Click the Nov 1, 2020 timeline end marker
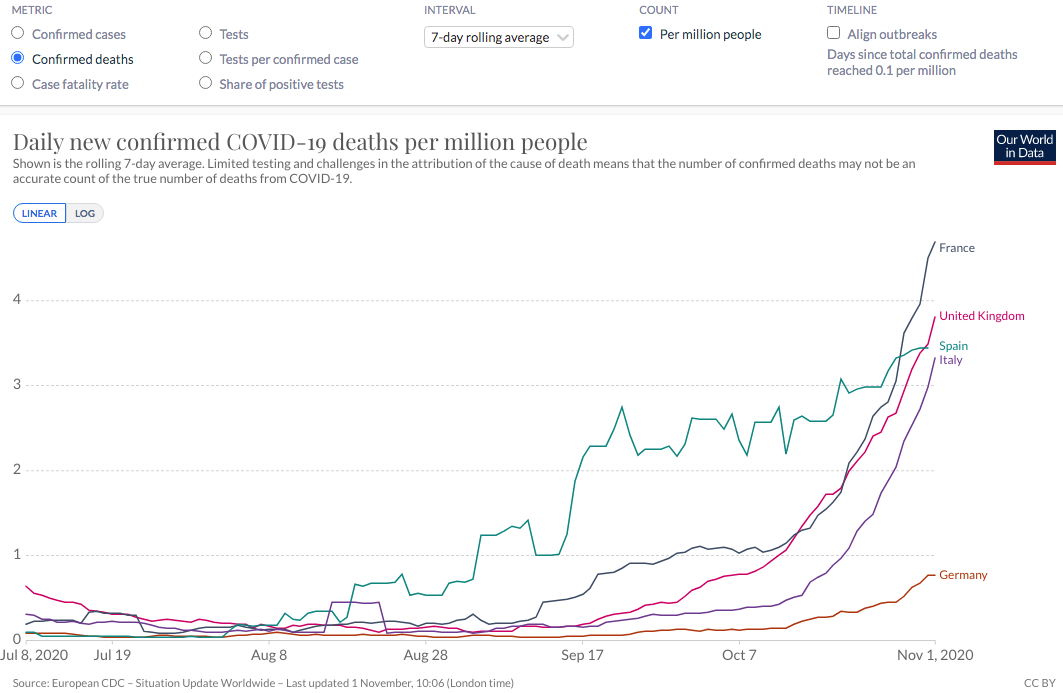The image size is (1063, 693). click(x=934, y=655)
